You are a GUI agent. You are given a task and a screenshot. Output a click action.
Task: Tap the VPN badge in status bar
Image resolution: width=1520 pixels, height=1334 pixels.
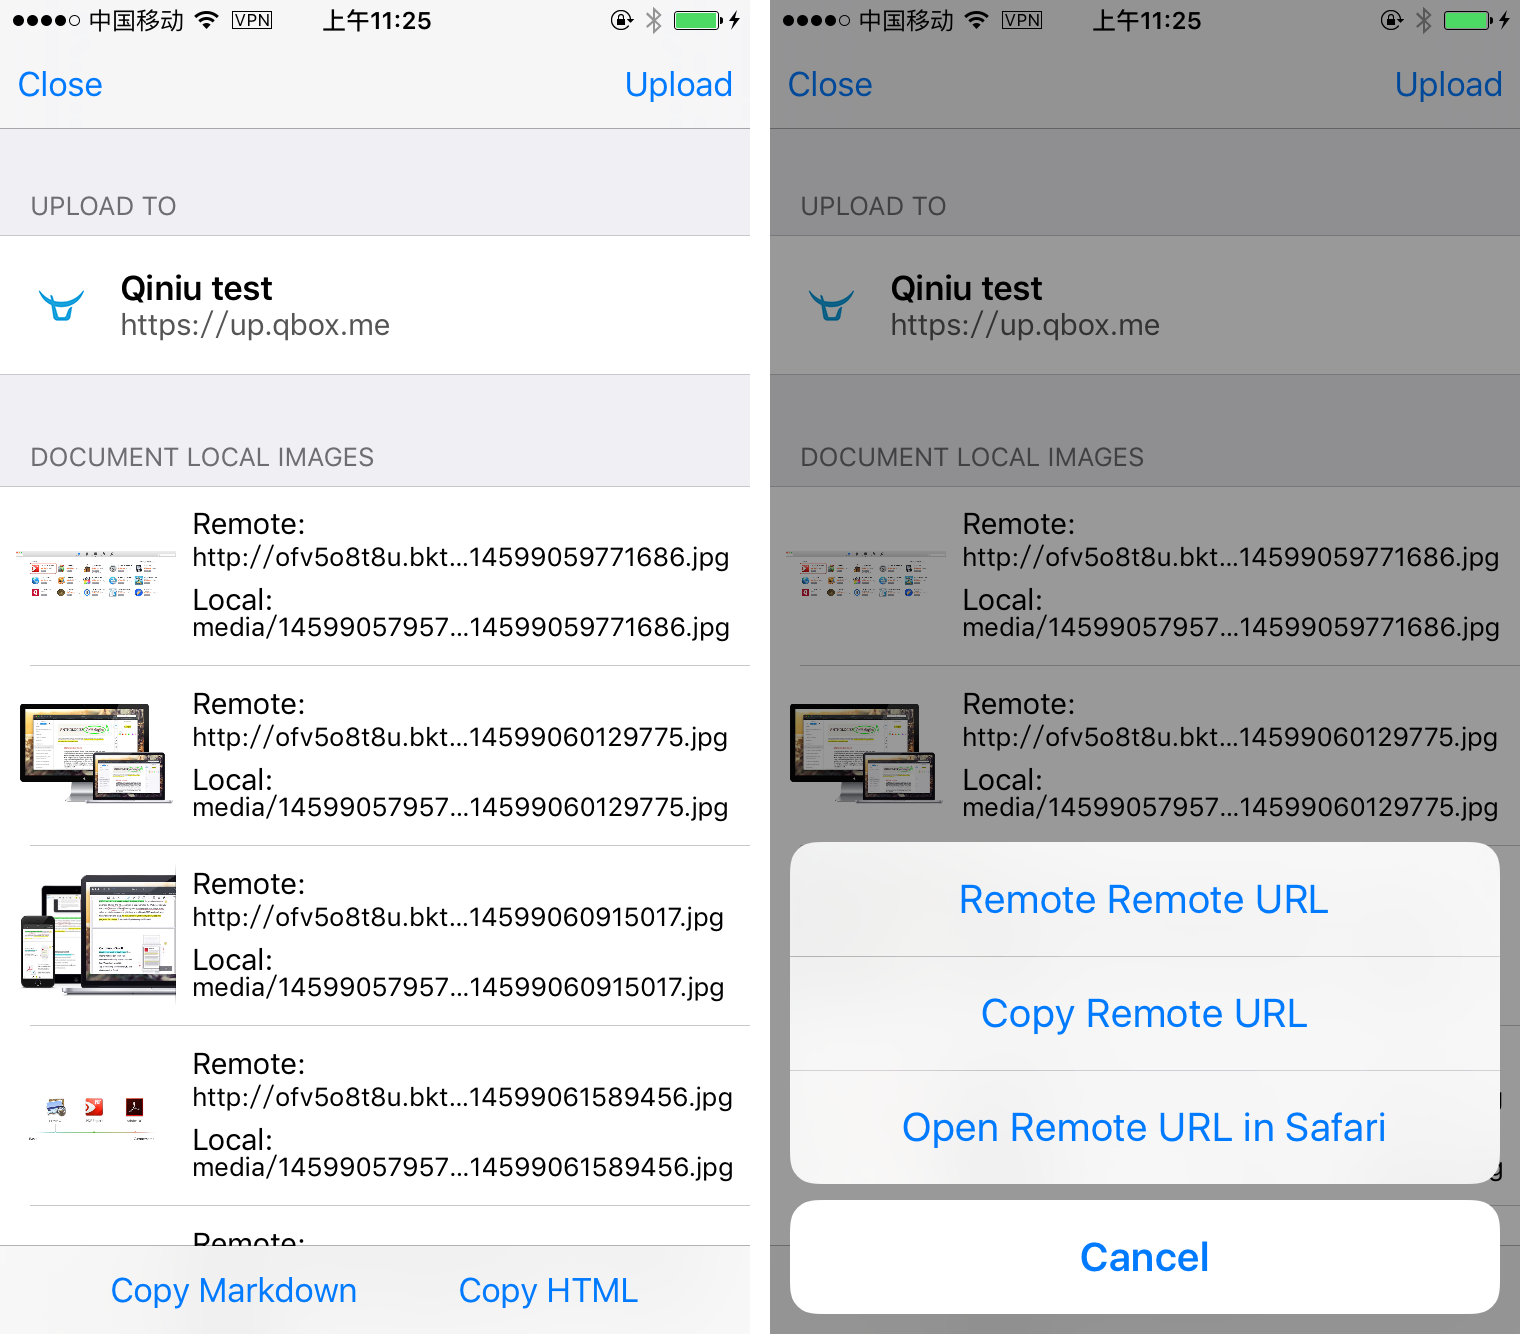point(251,19)
